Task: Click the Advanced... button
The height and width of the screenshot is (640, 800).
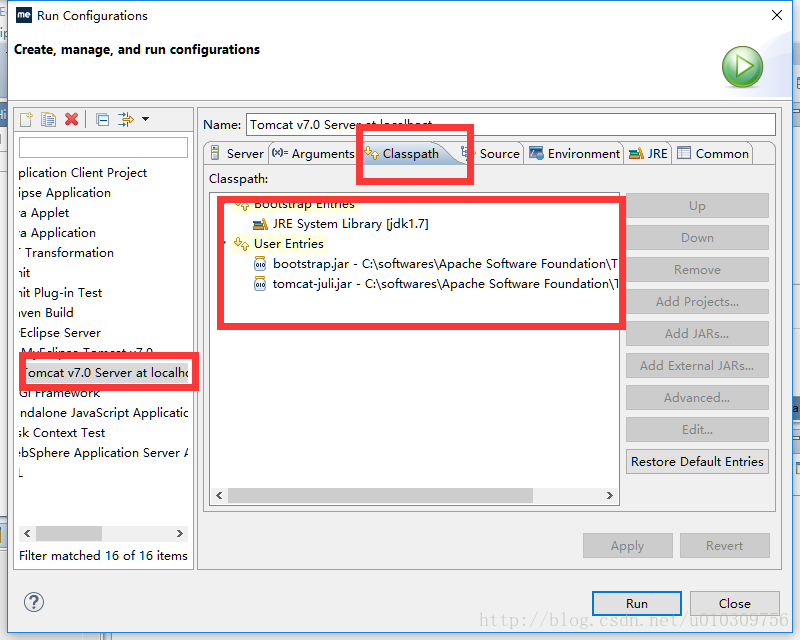Action: tap(697, 398)
